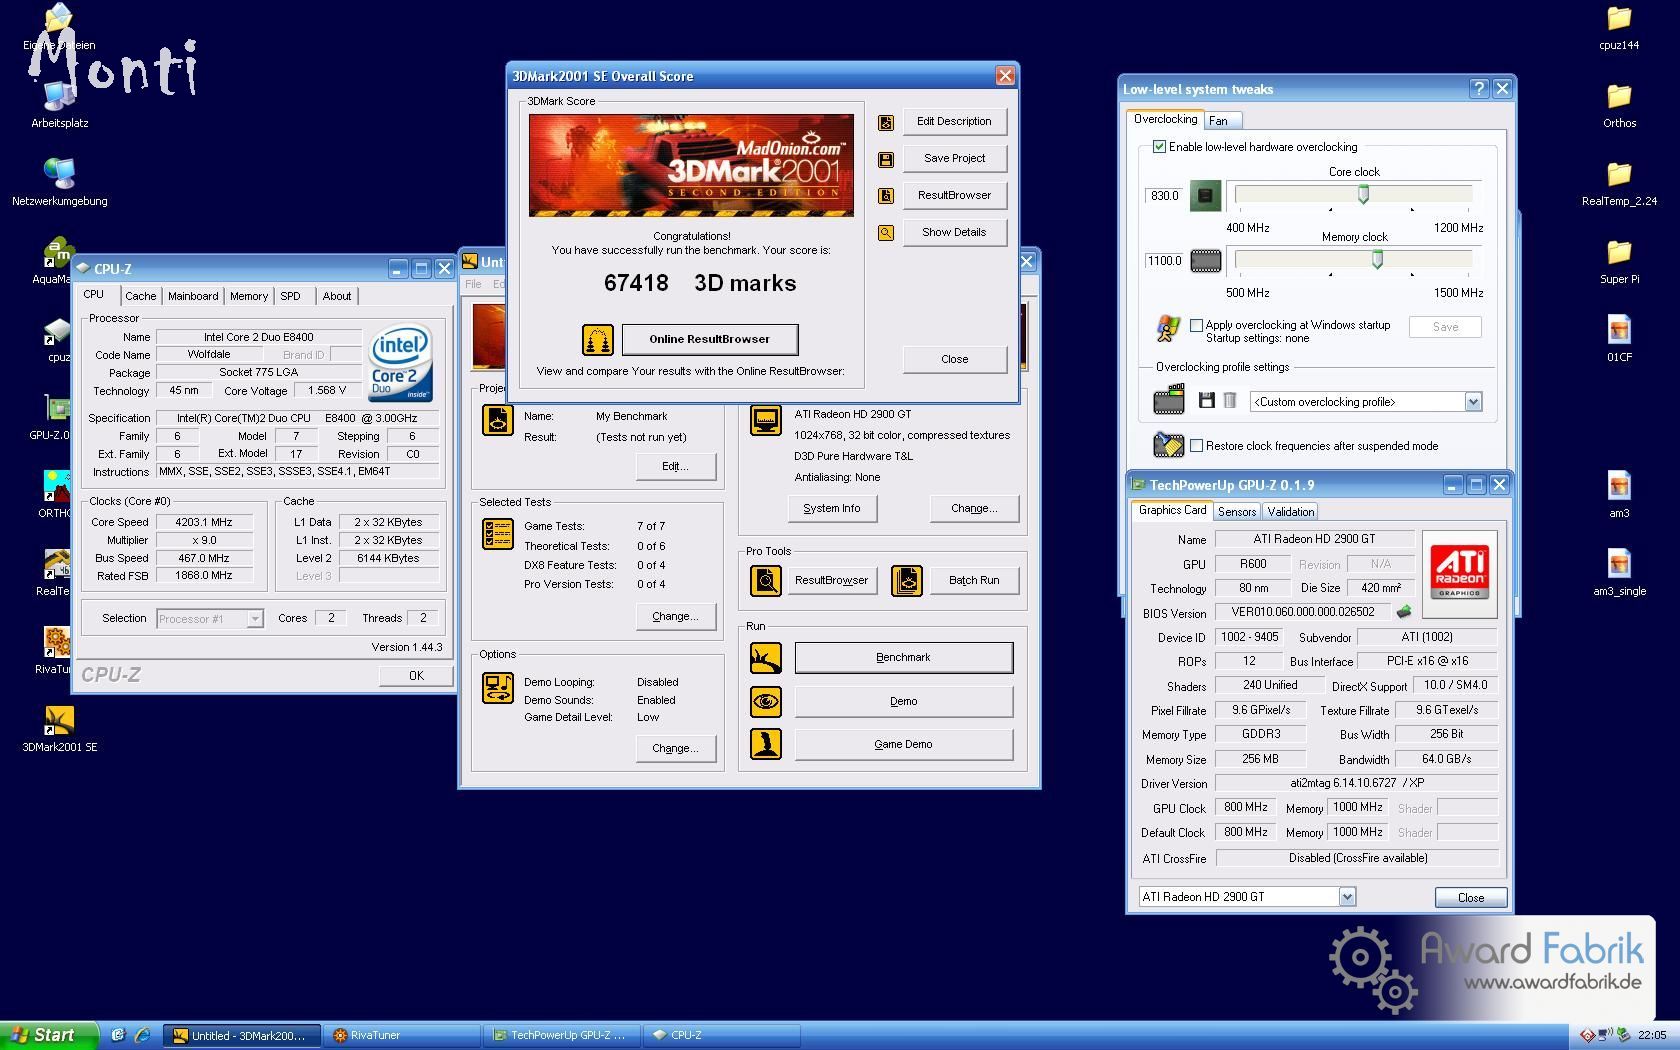
Task: Click the Benchmark button in Run section
Action: 903,658
